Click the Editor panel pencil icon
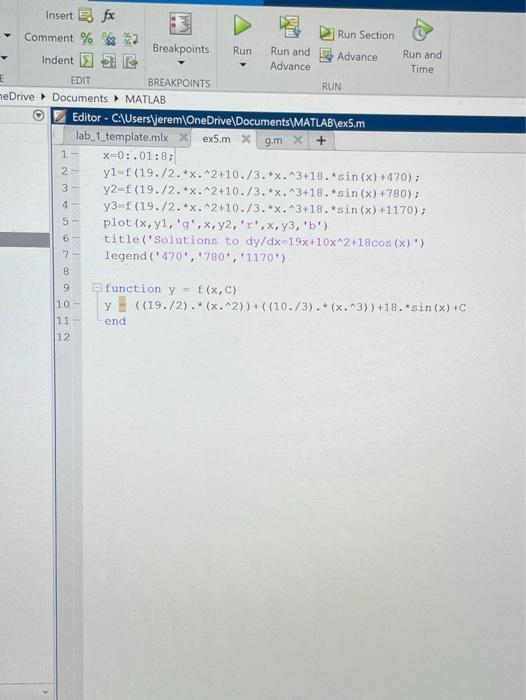Viewport: 526px width, 700px height. (59, 117)
